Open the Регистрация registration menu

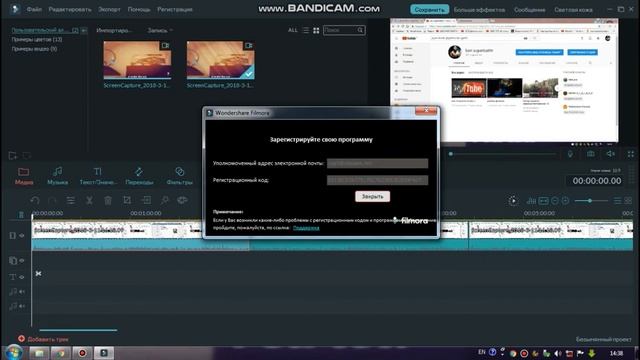[x=175, y=9]
